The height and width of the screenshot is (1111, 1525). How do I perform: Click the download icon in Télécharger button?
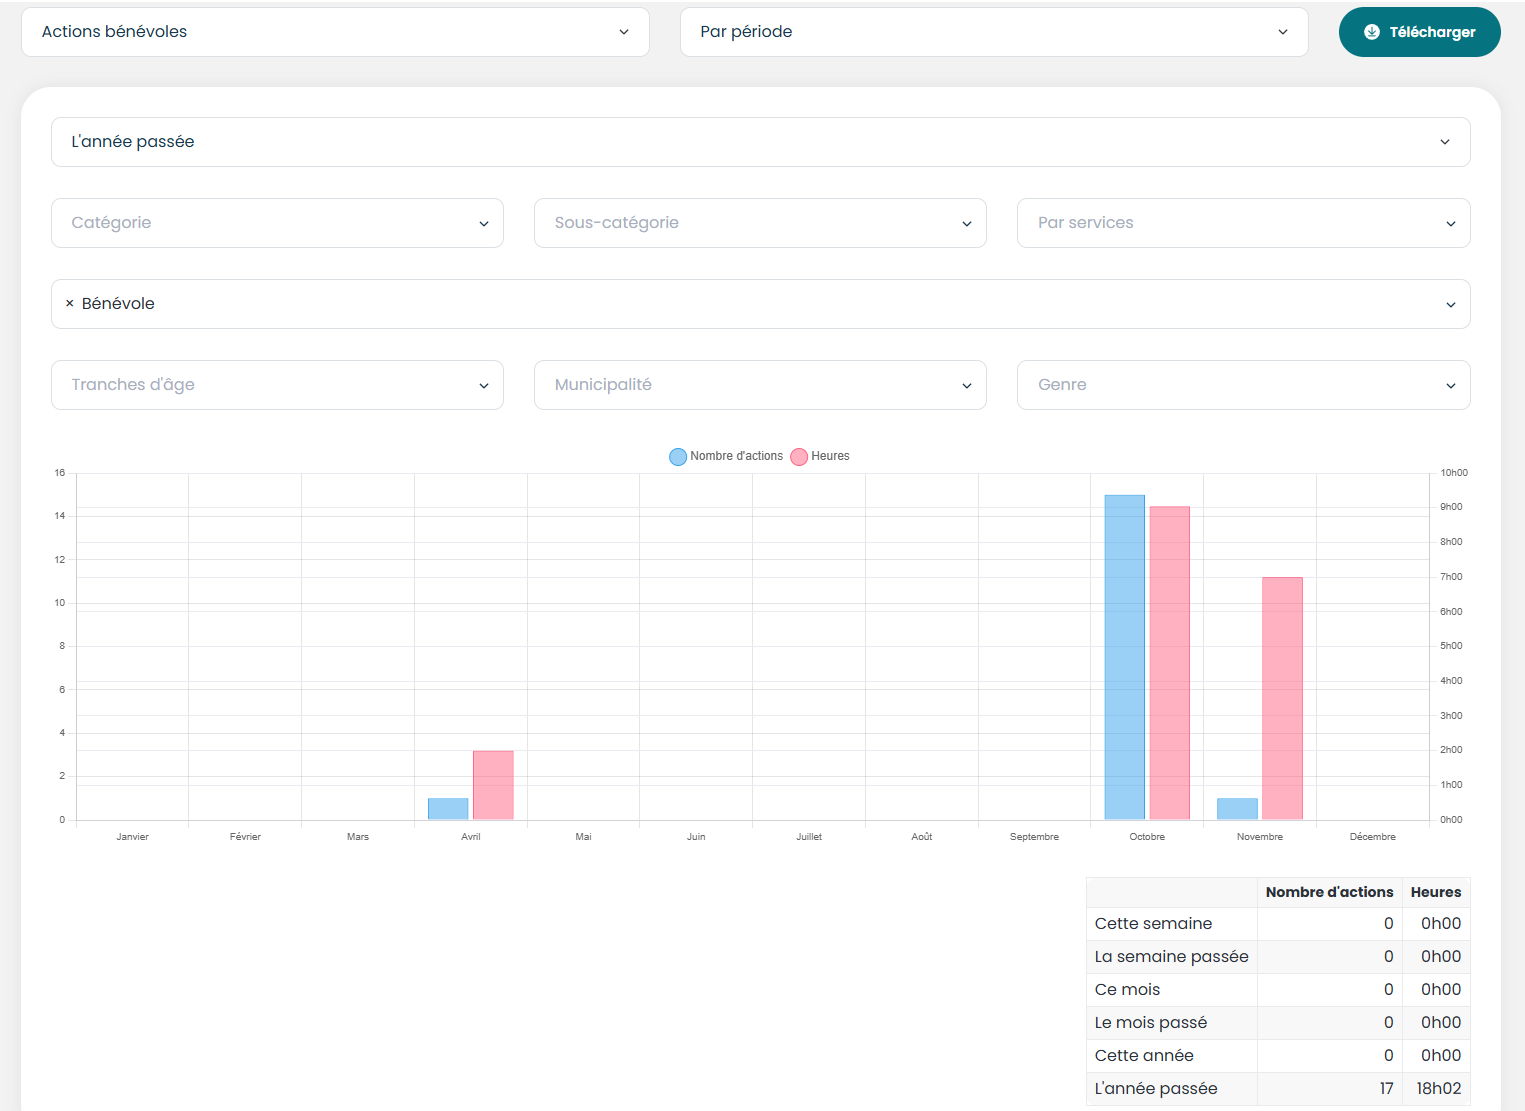[1371, 32]
